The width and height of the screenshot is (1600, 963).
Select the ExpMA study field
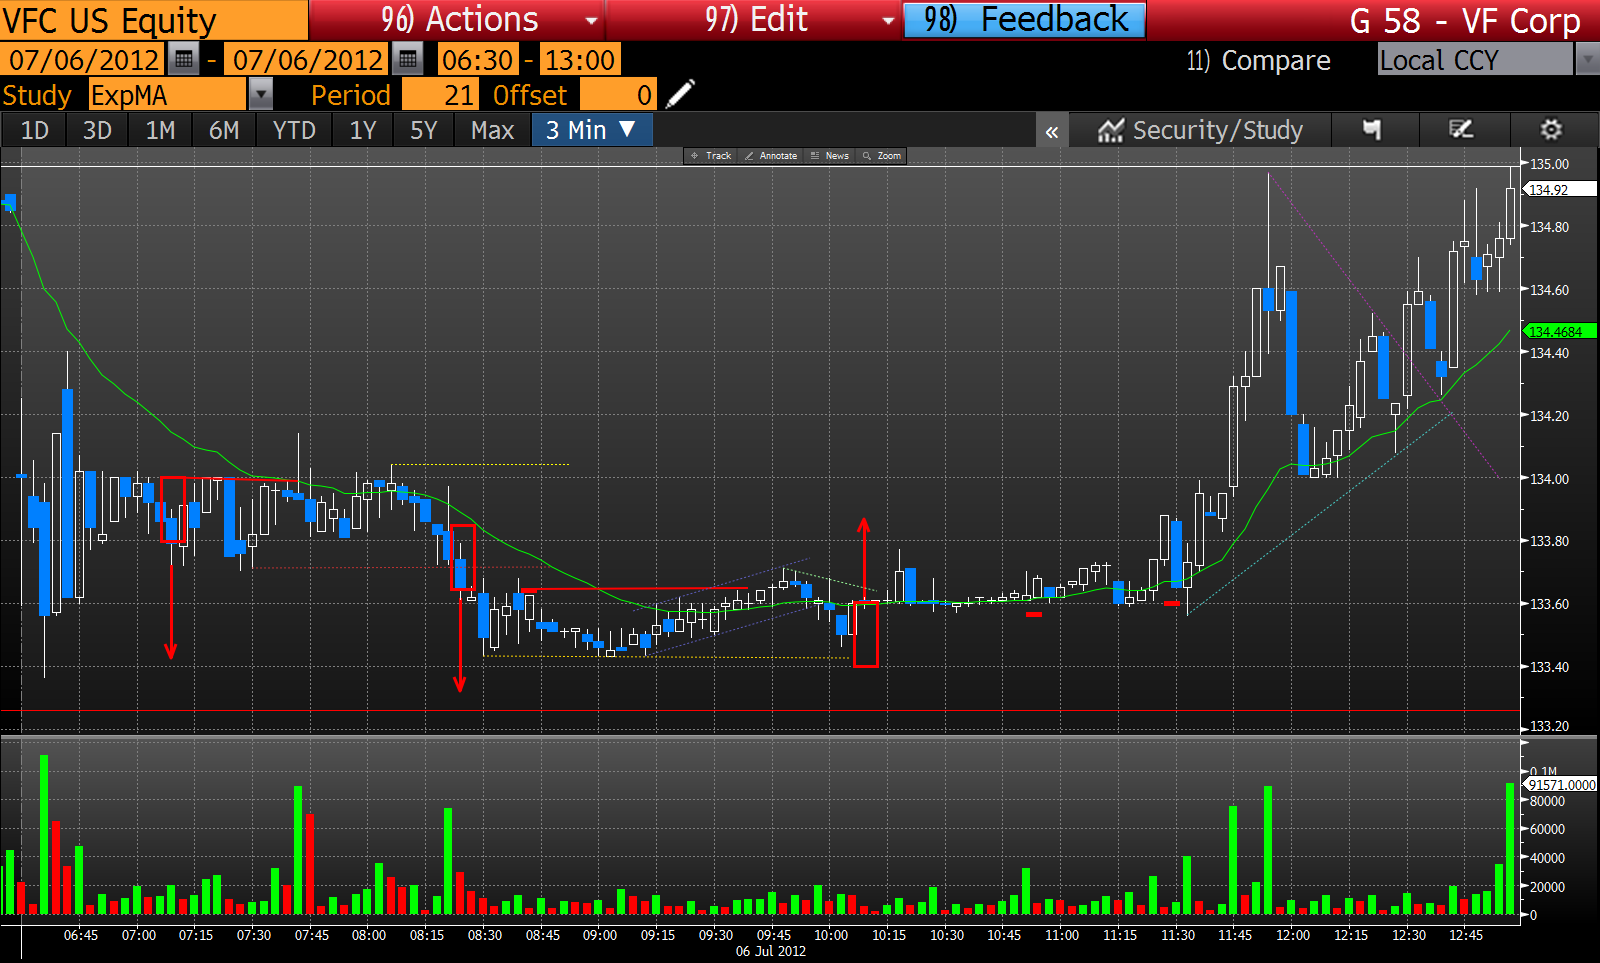pos(167,95)
